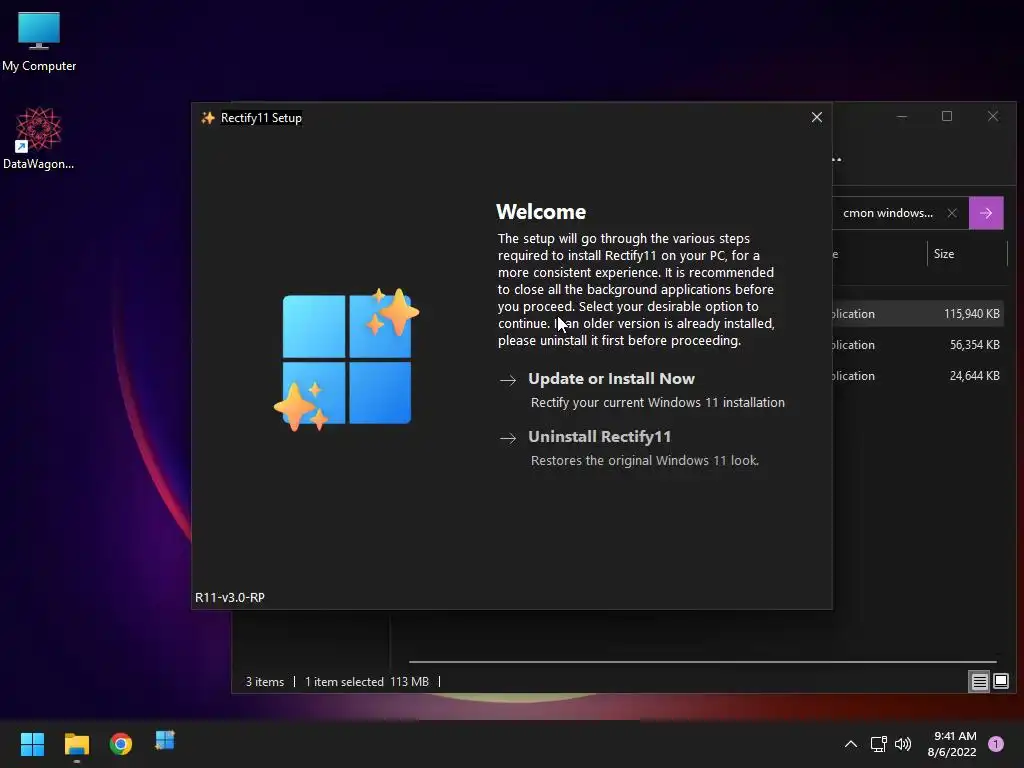Select the file row sized 115,940 KB
This screenshot has height=768, width=1024.
click(x=917, y=314)
